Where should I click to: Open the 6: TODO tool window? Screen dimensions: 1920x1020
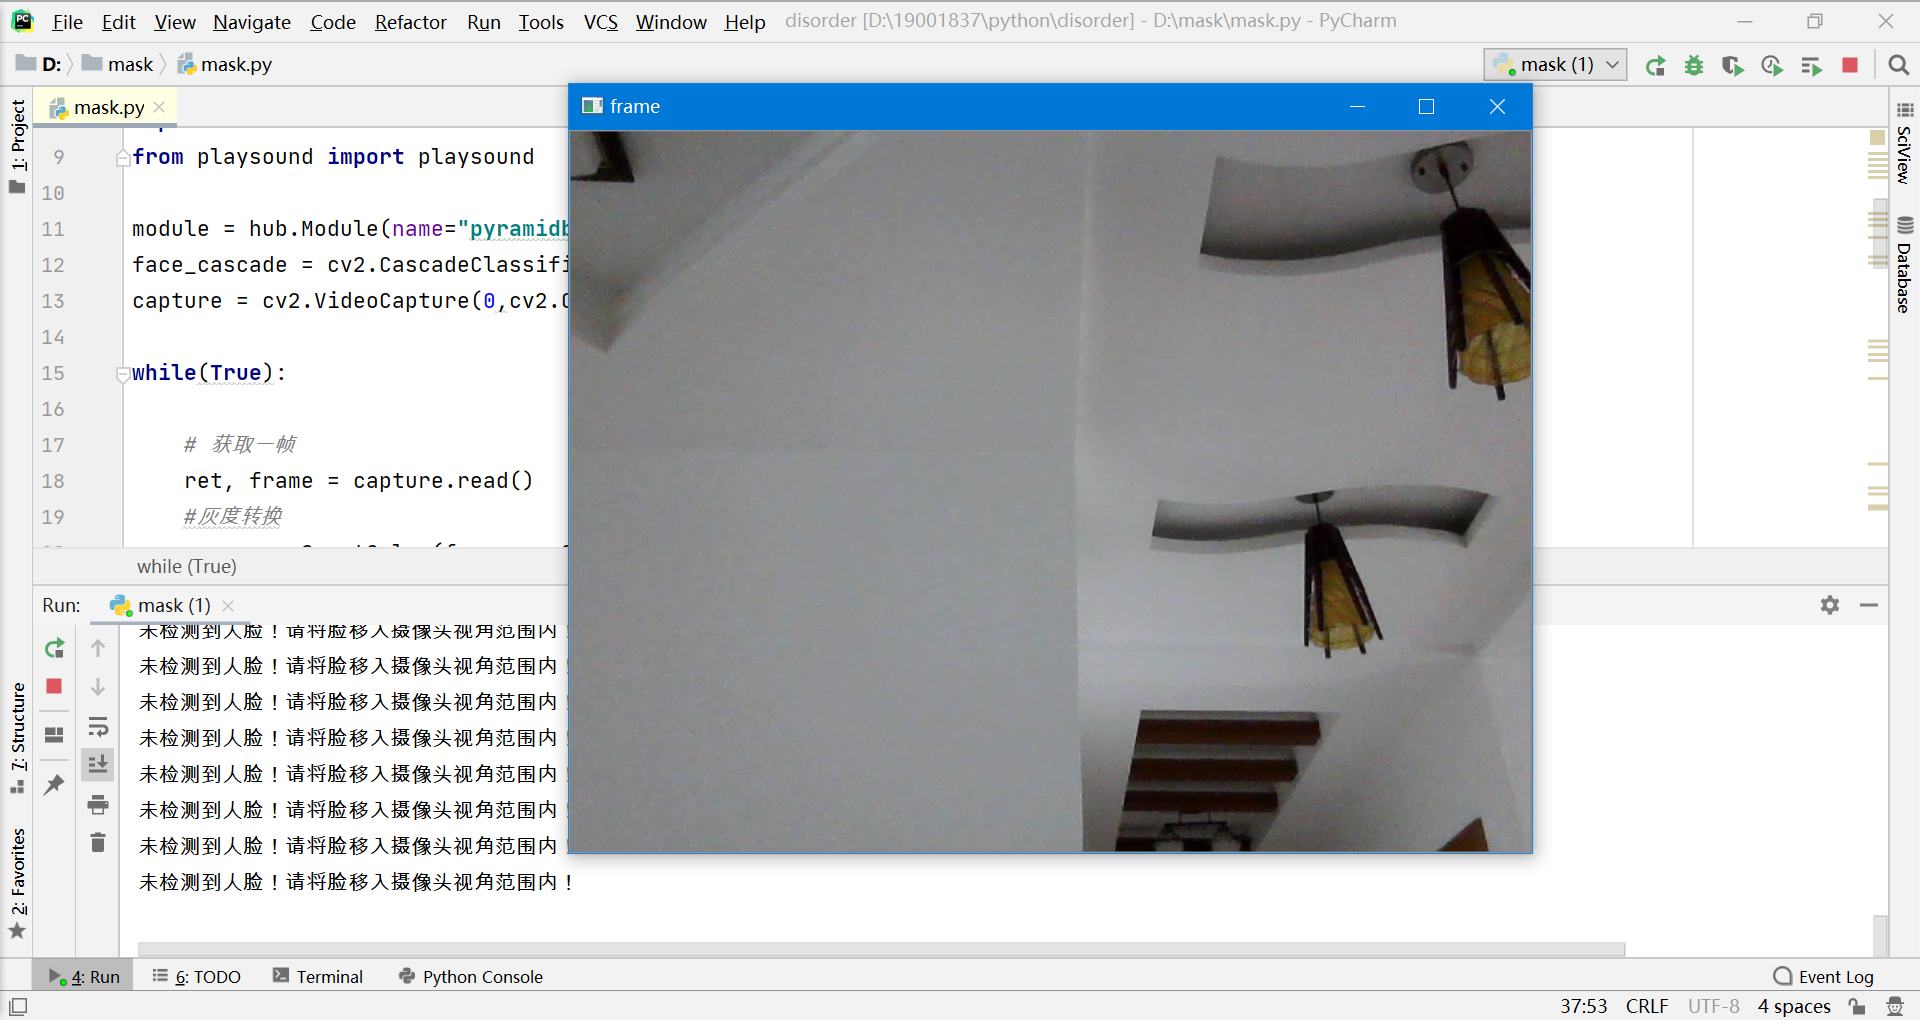point(197,977)
